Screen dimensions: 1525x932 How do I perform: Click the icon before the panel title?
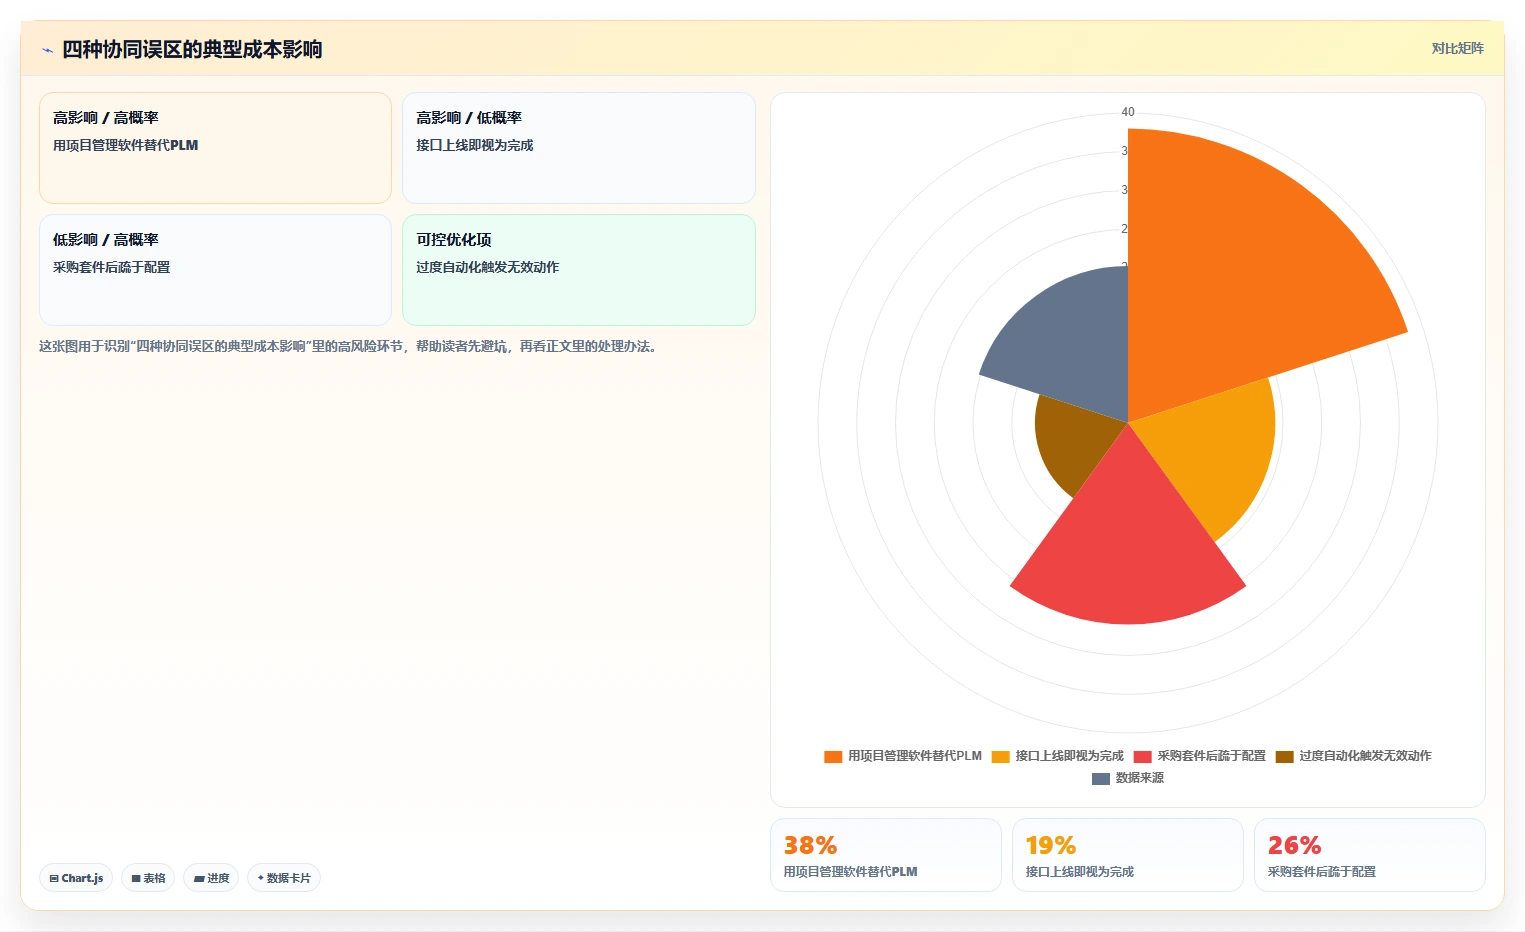click(x=47, y=50)
